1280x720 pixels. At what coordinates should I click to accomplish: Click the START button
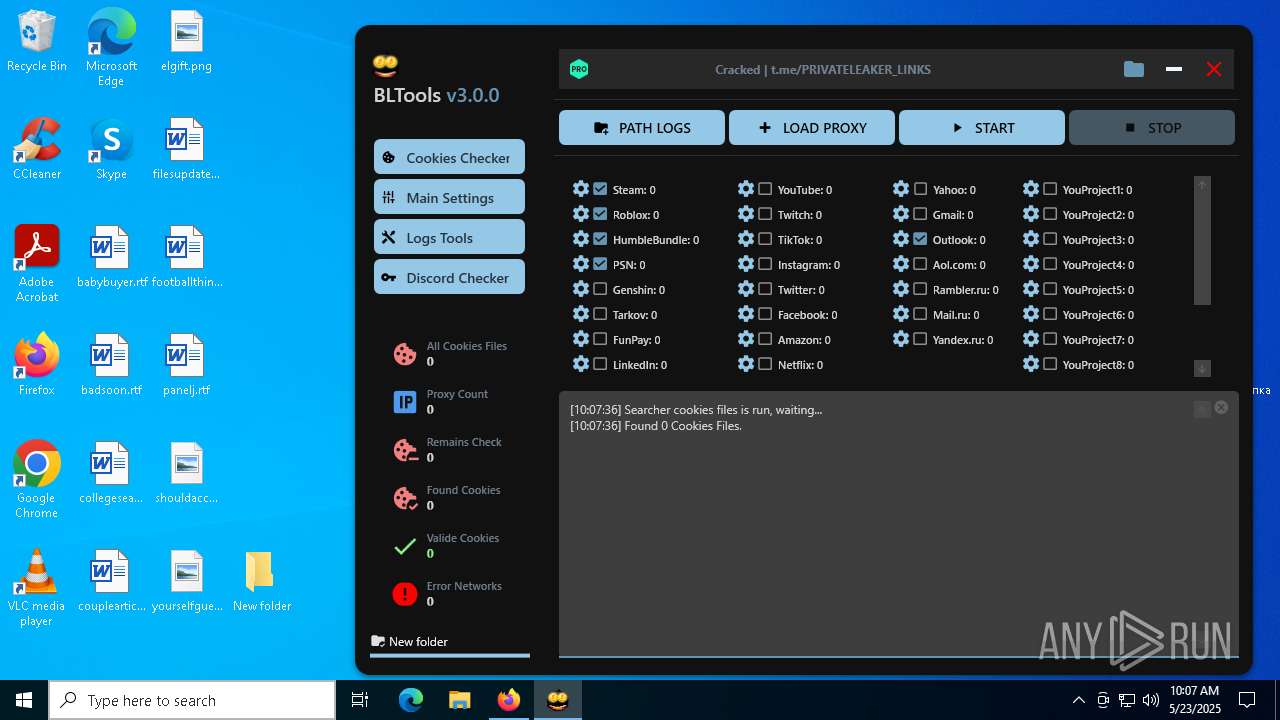coord(982,128)
